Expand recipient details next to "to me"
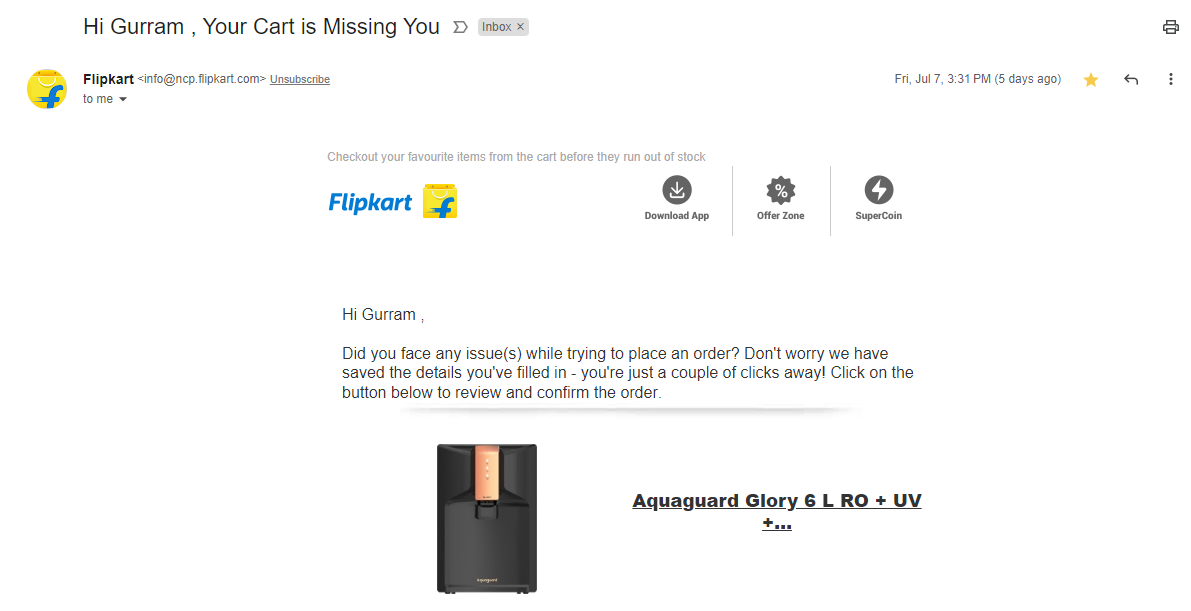Viewport: 1191px width, 611px height. click(123, 100)
